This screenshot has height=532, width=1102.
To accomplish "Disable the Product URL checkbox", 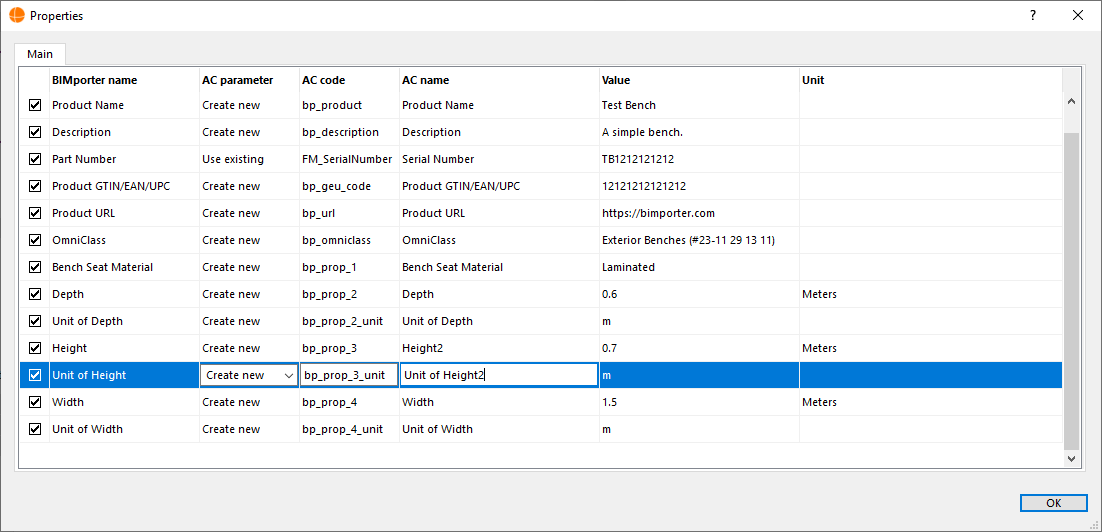I will (34, 213).
